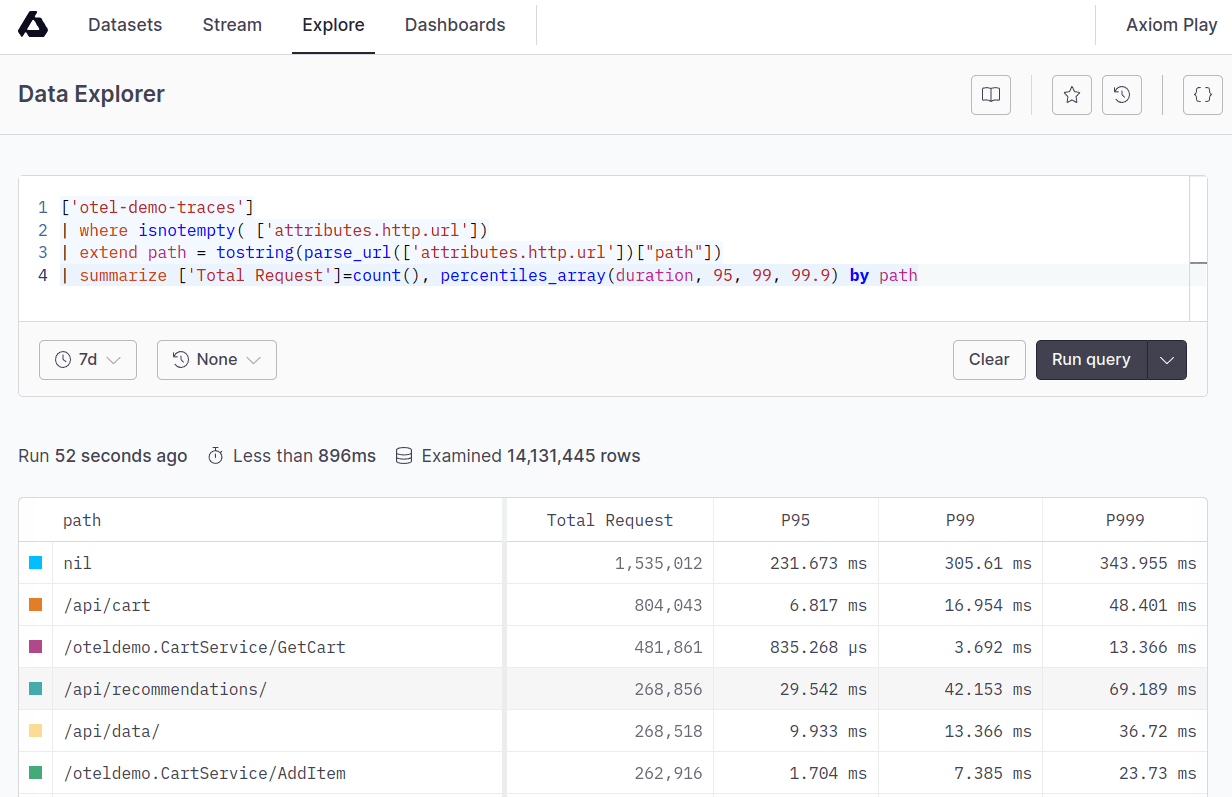Open the None comparison dropdown
The image size is (1232, 797).
217,360
